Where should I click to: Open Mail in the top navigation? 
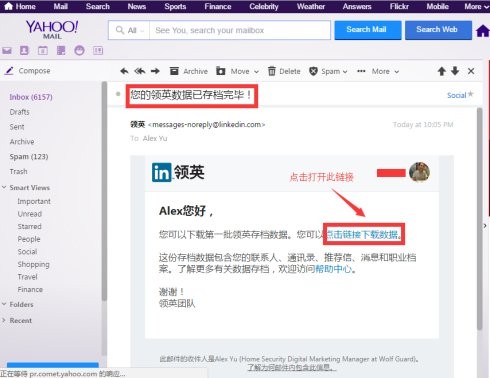click(61, 6)
